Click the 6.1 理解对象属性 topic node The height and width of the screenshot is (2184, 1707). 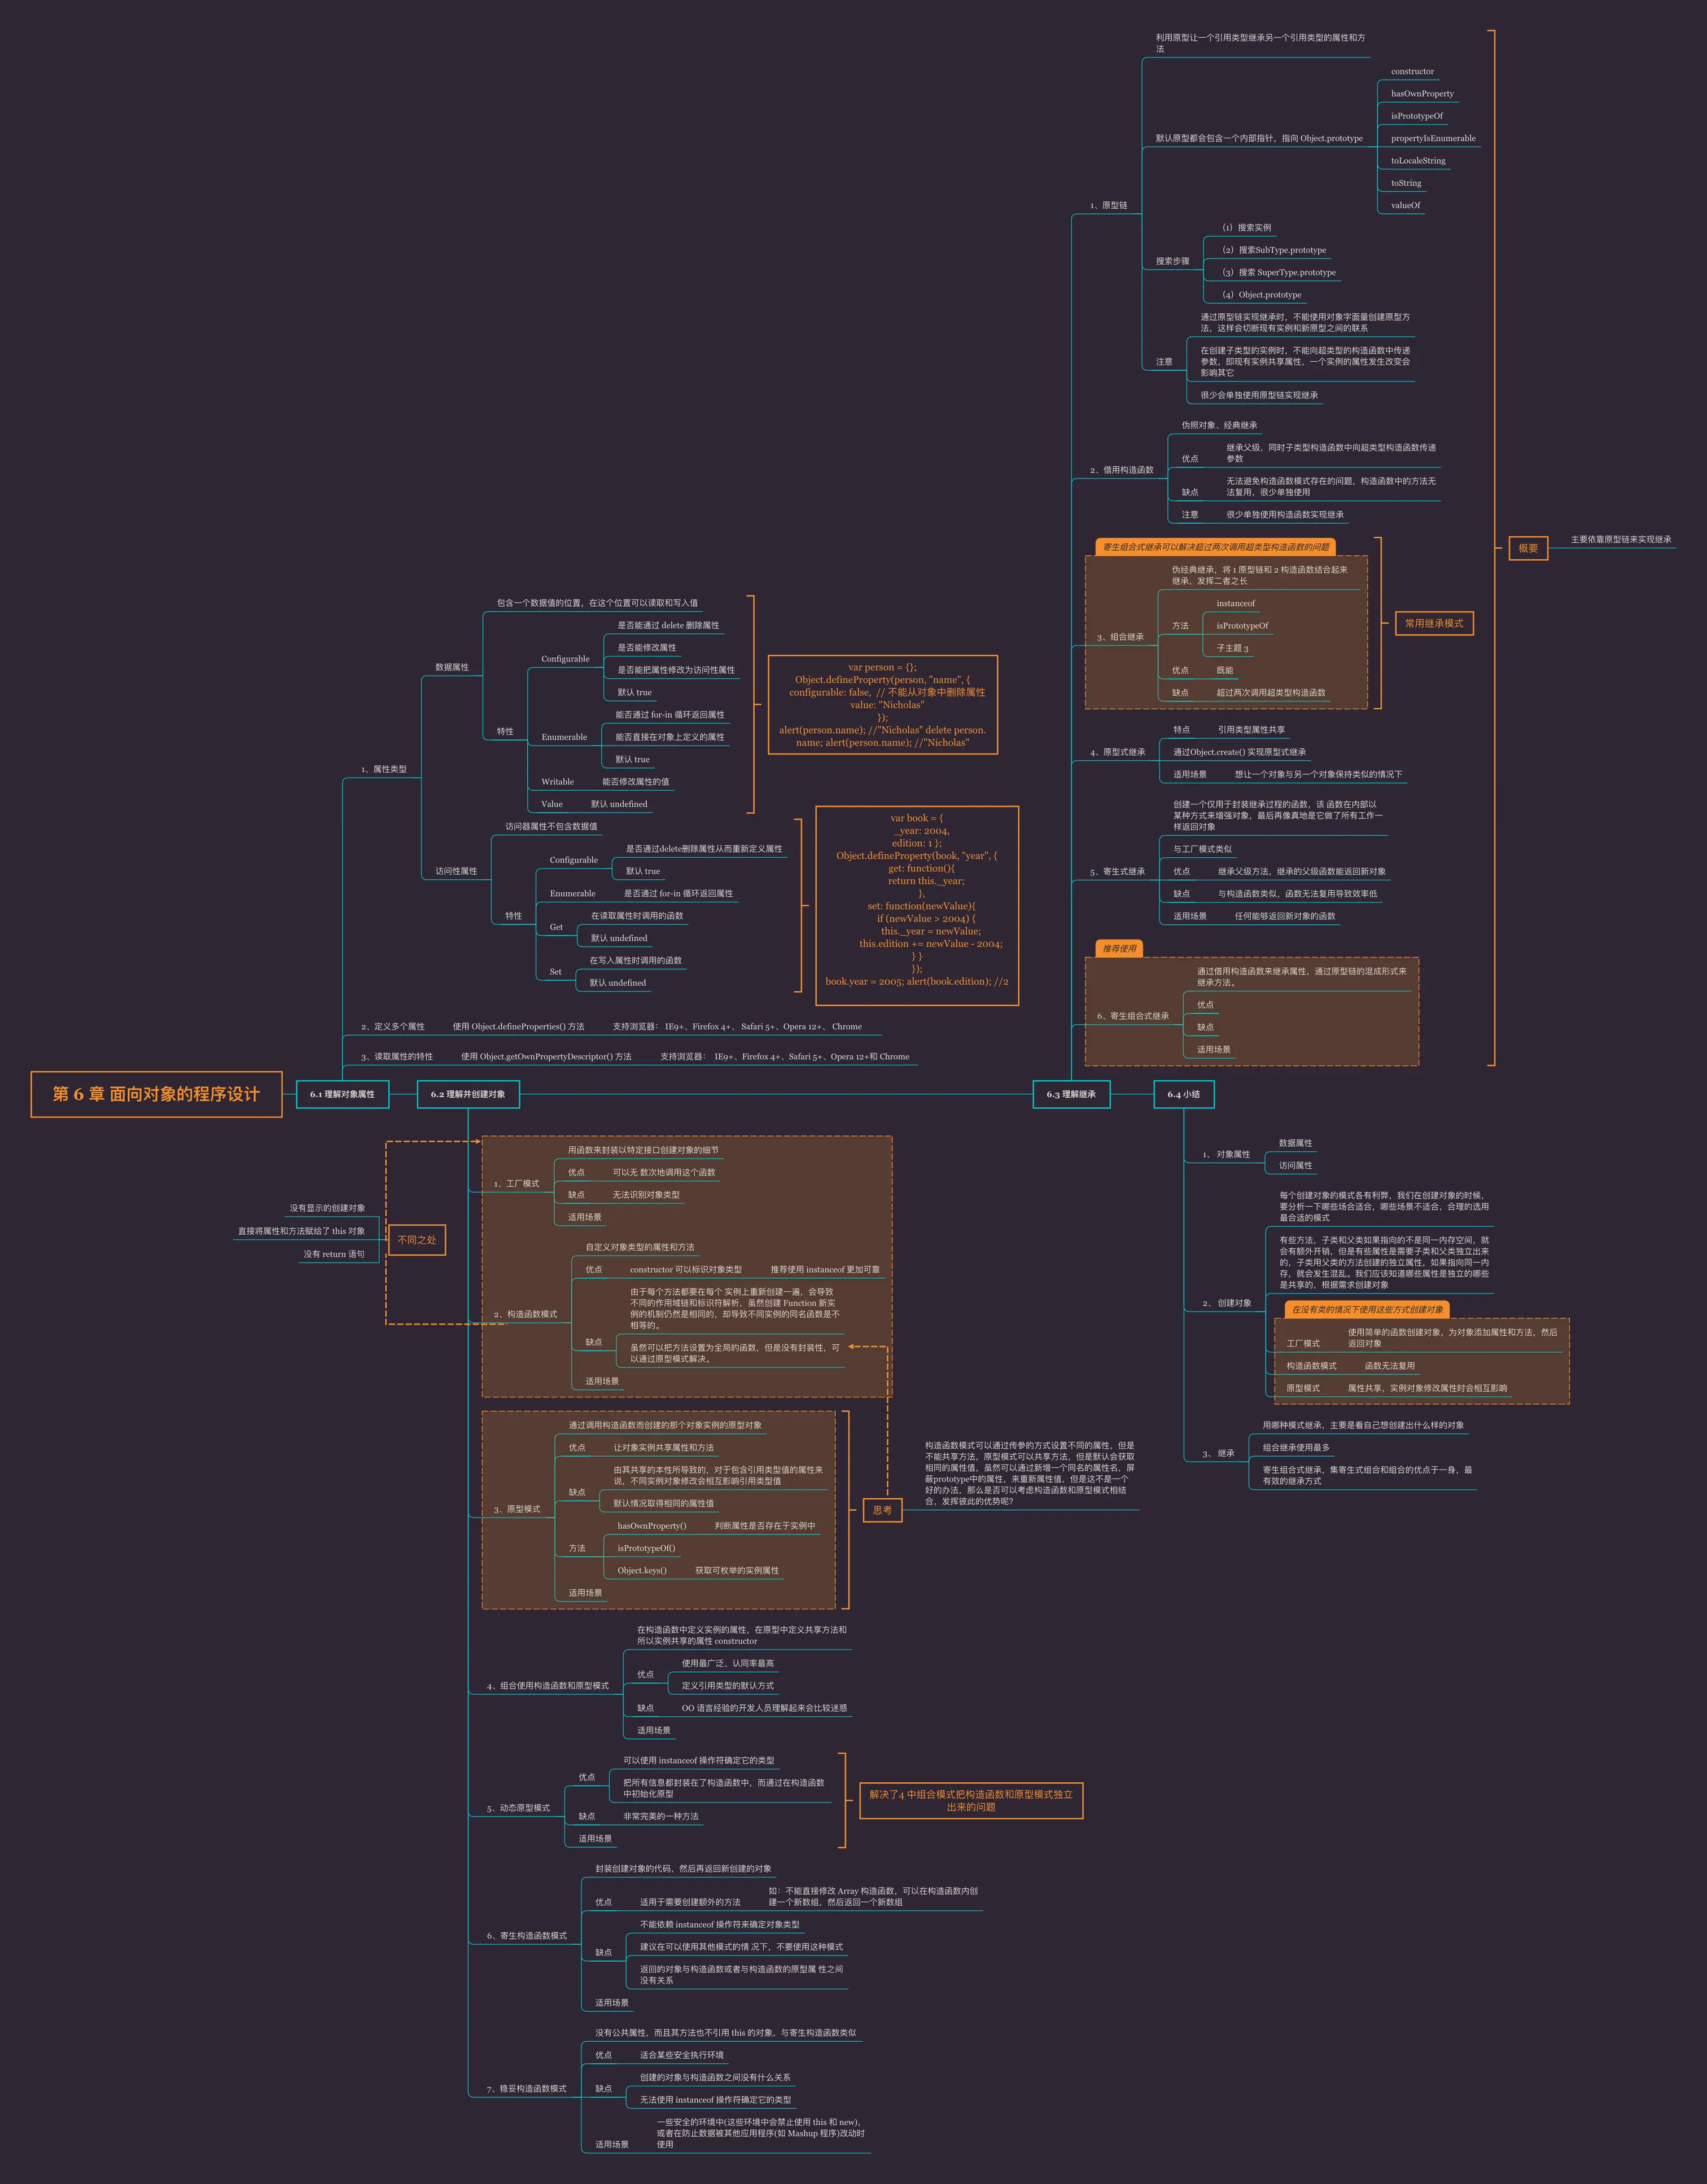(342, 1094)
